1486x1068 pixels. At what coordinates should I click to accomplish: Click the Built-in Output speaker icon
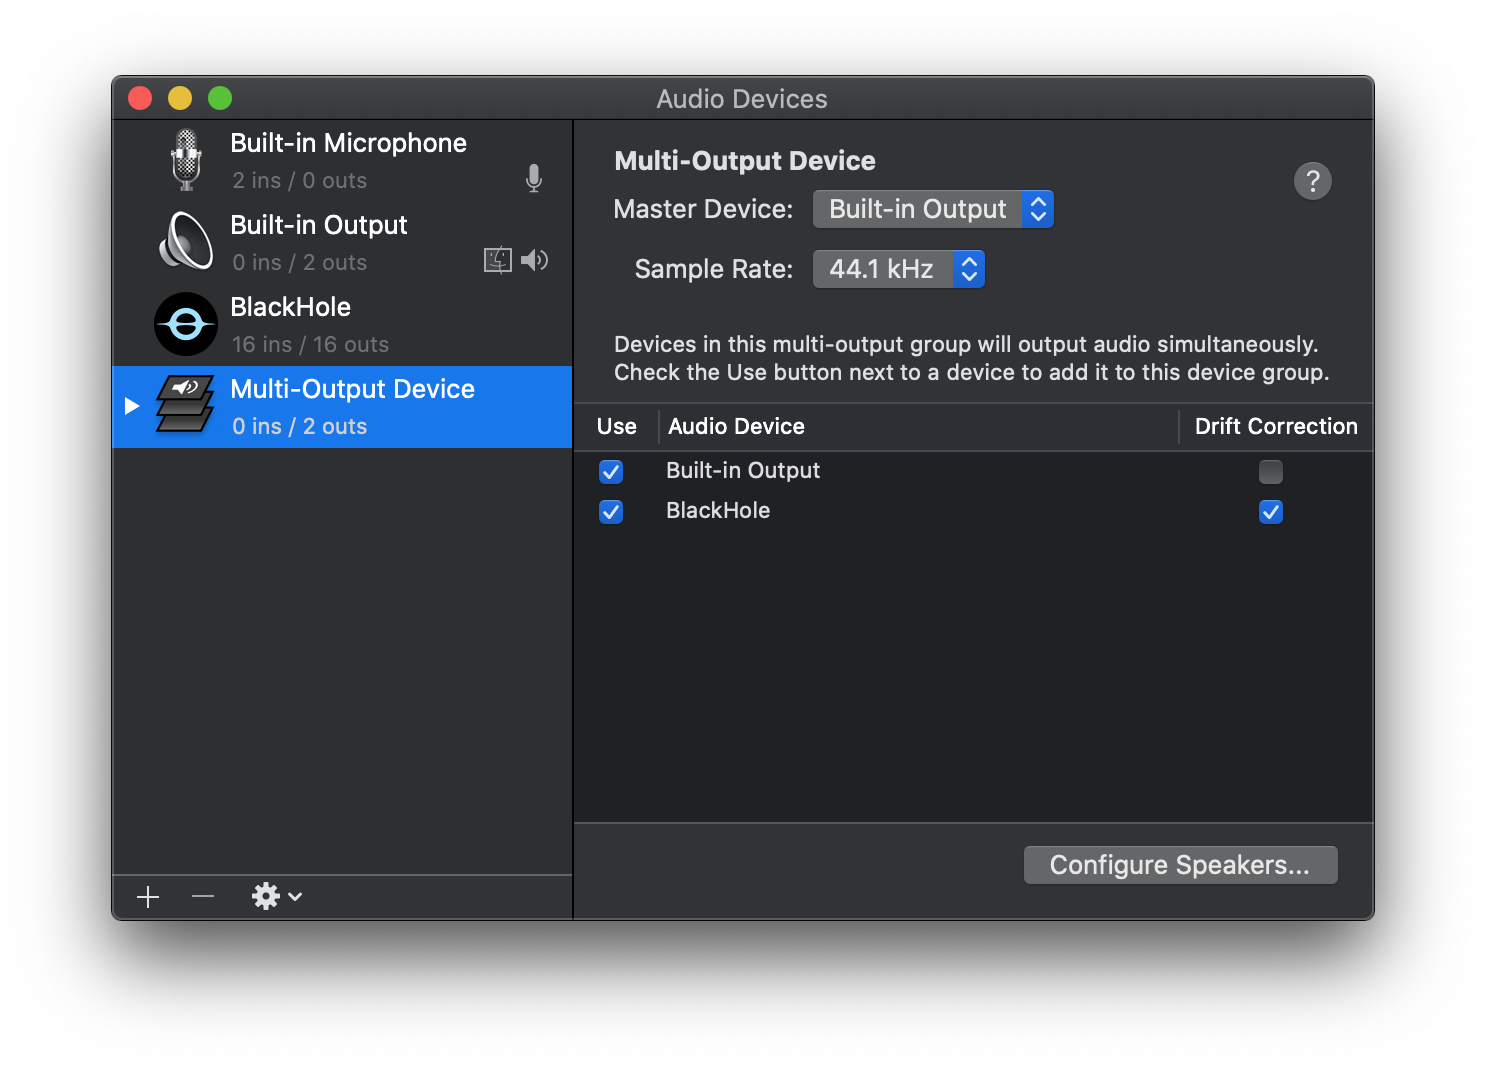pyautogui.click(x=185, y=241)
